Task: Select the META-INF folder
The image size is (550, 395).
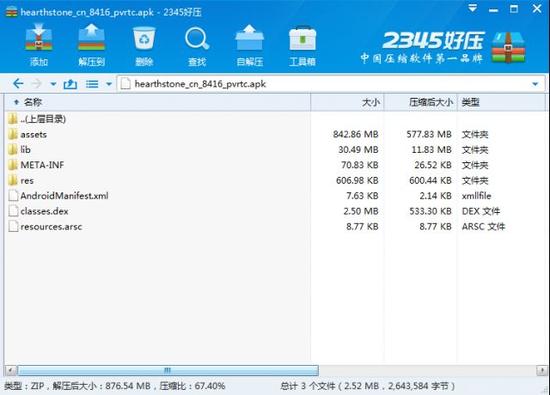Action: (36, 165)
